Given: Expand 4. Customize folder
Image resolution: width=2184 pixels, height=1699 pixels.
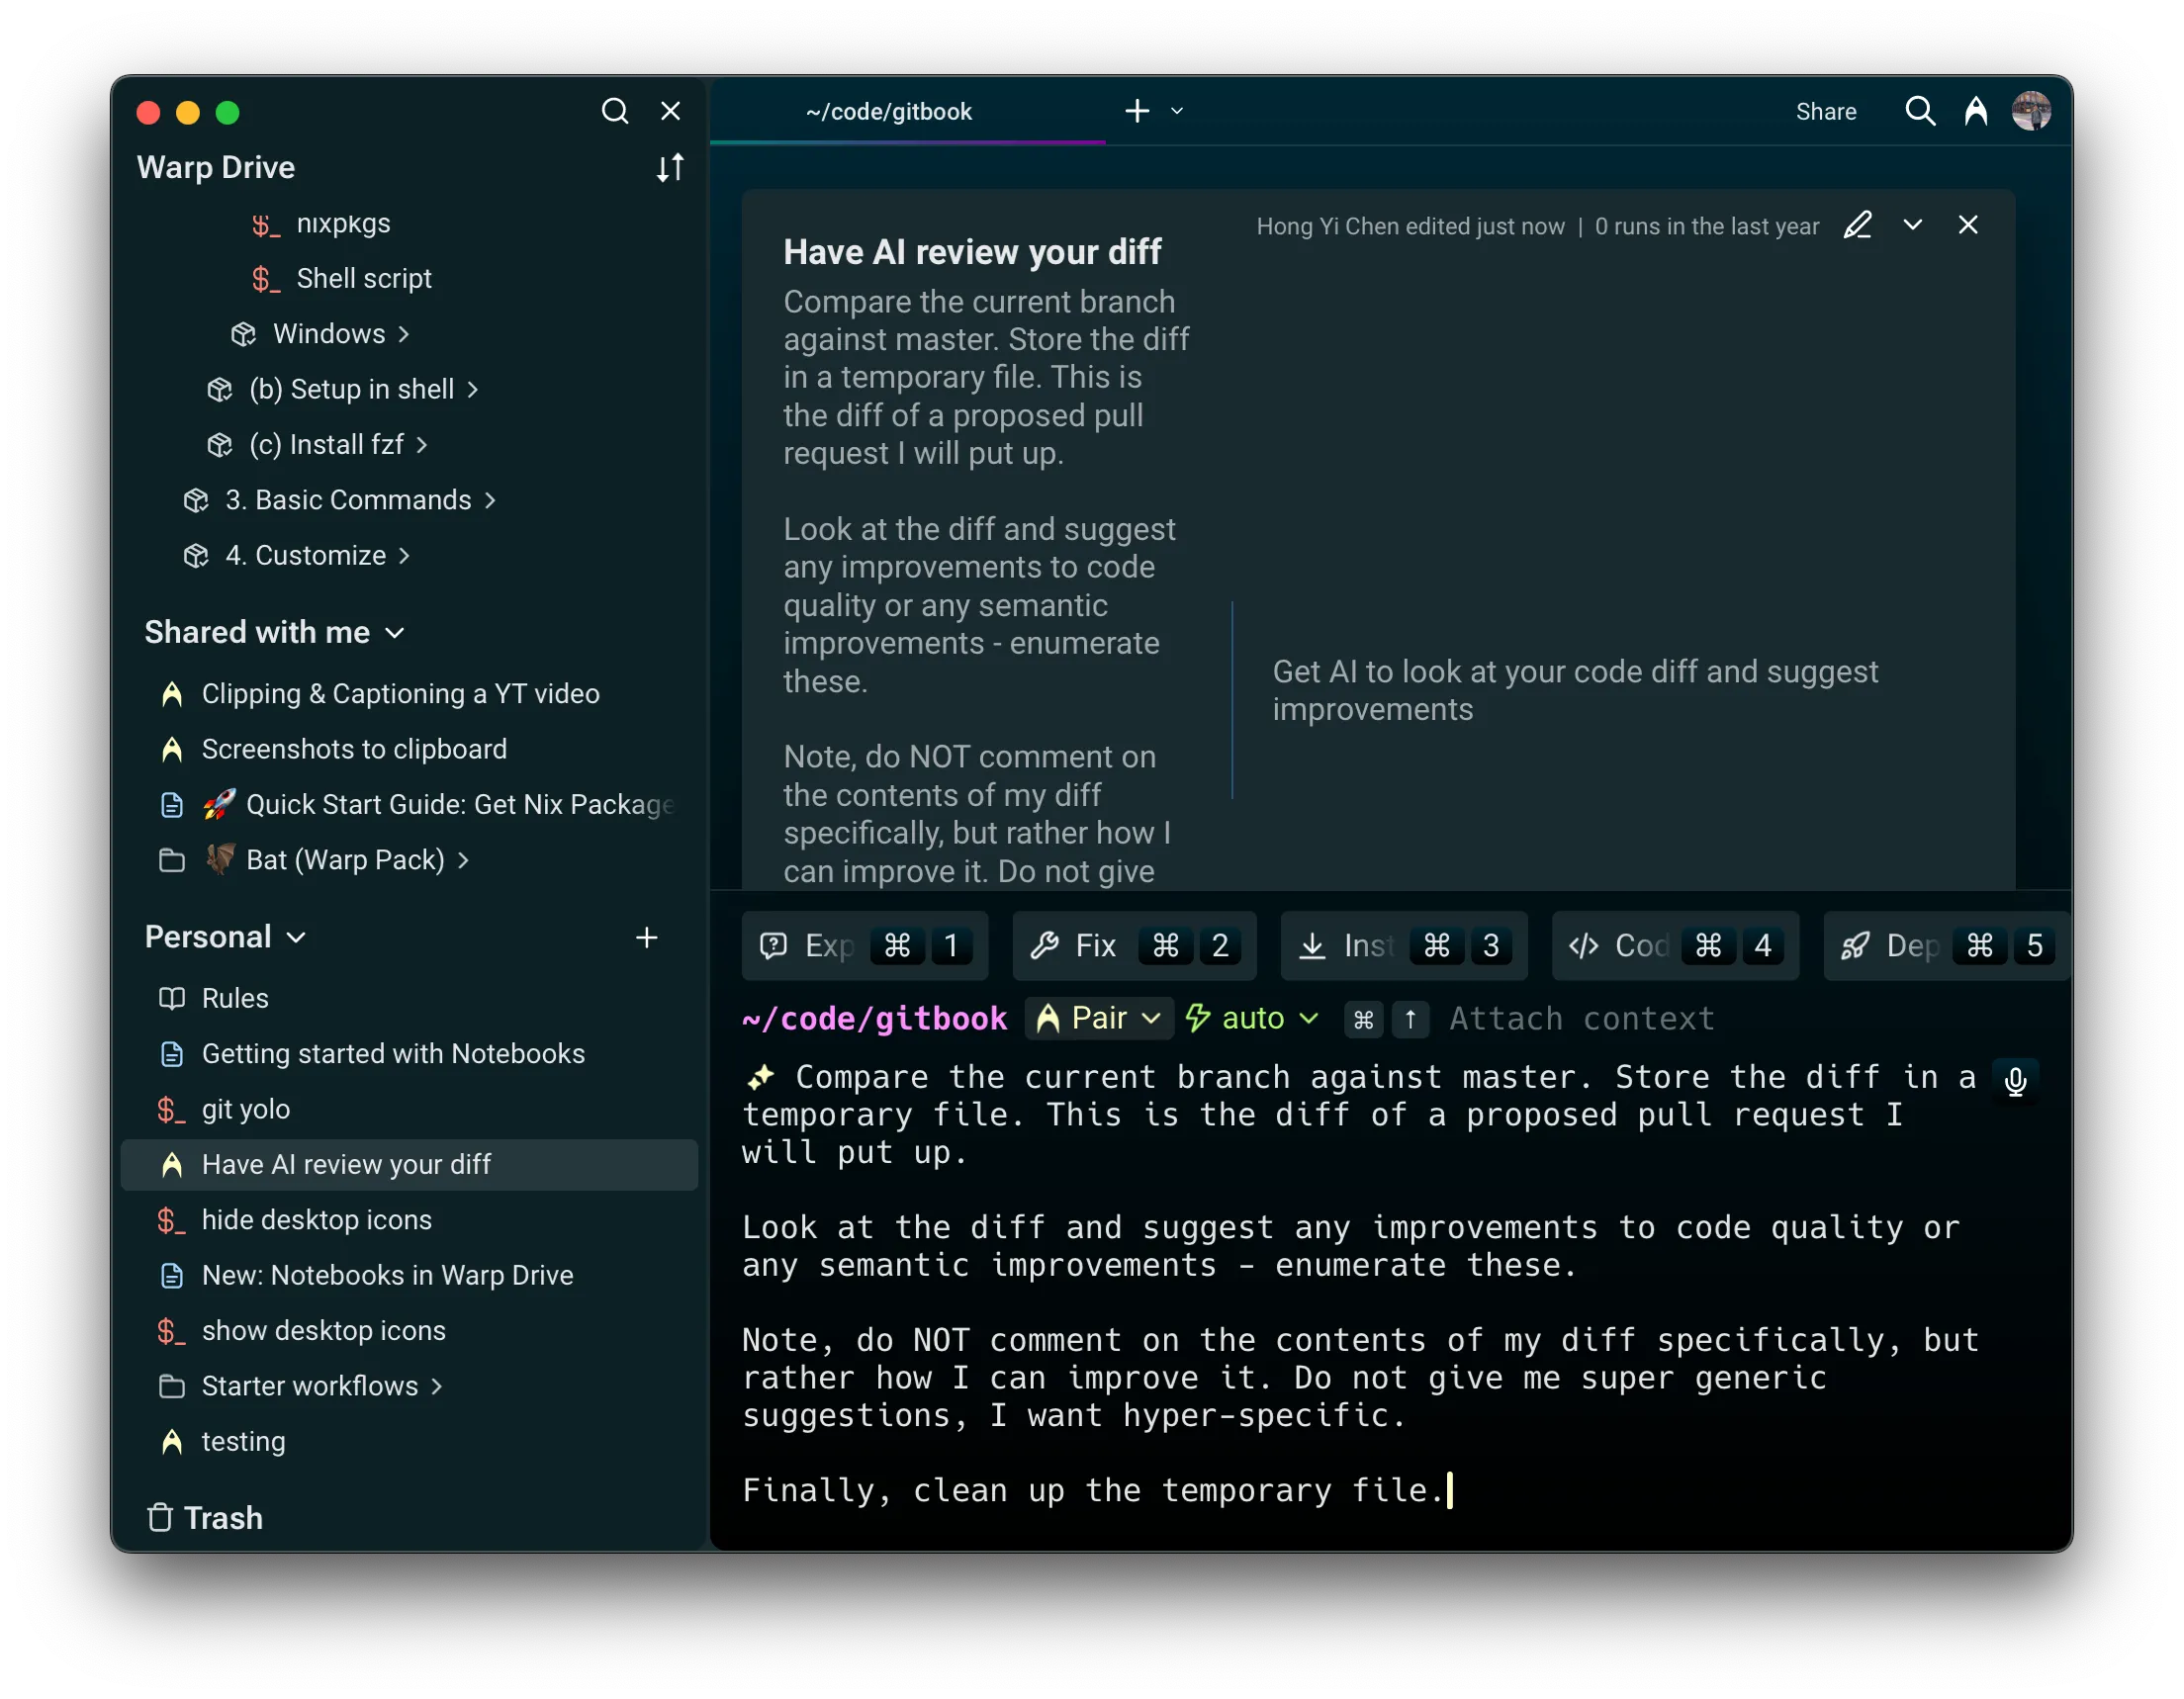Looking at the screenshot, I should pos(297,555).
